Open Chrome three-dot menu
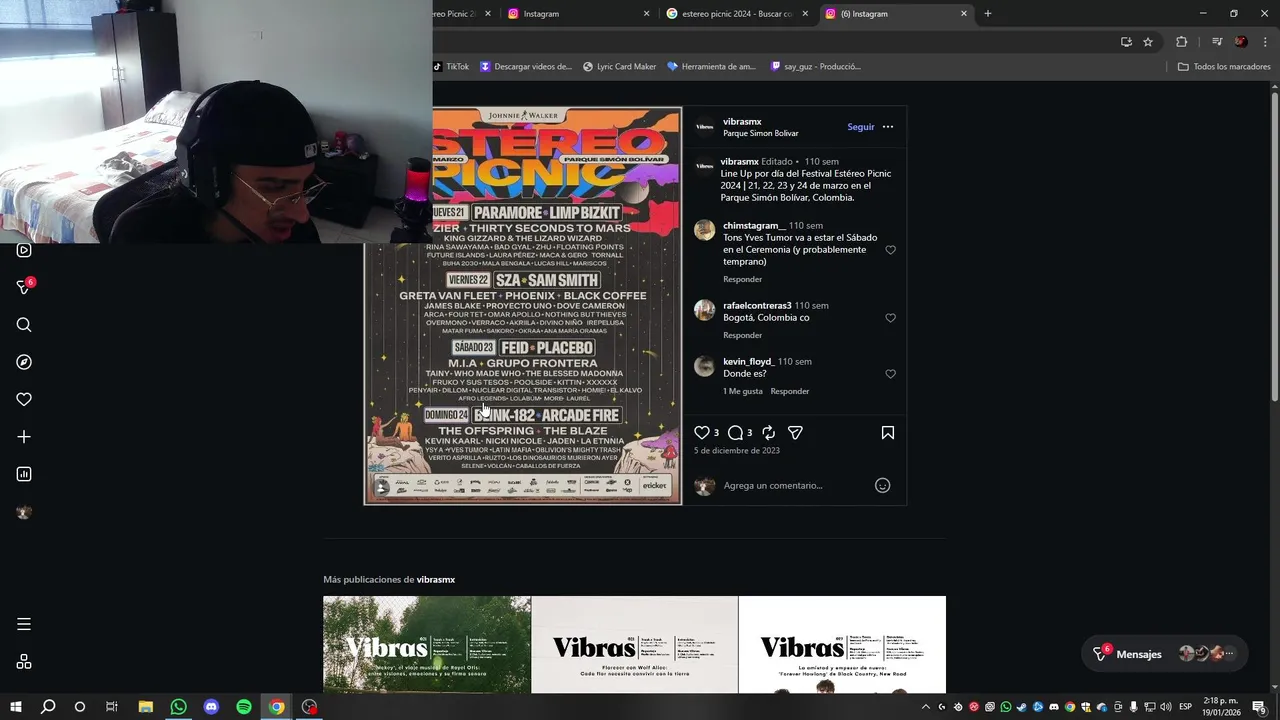 pos(1266,42)
